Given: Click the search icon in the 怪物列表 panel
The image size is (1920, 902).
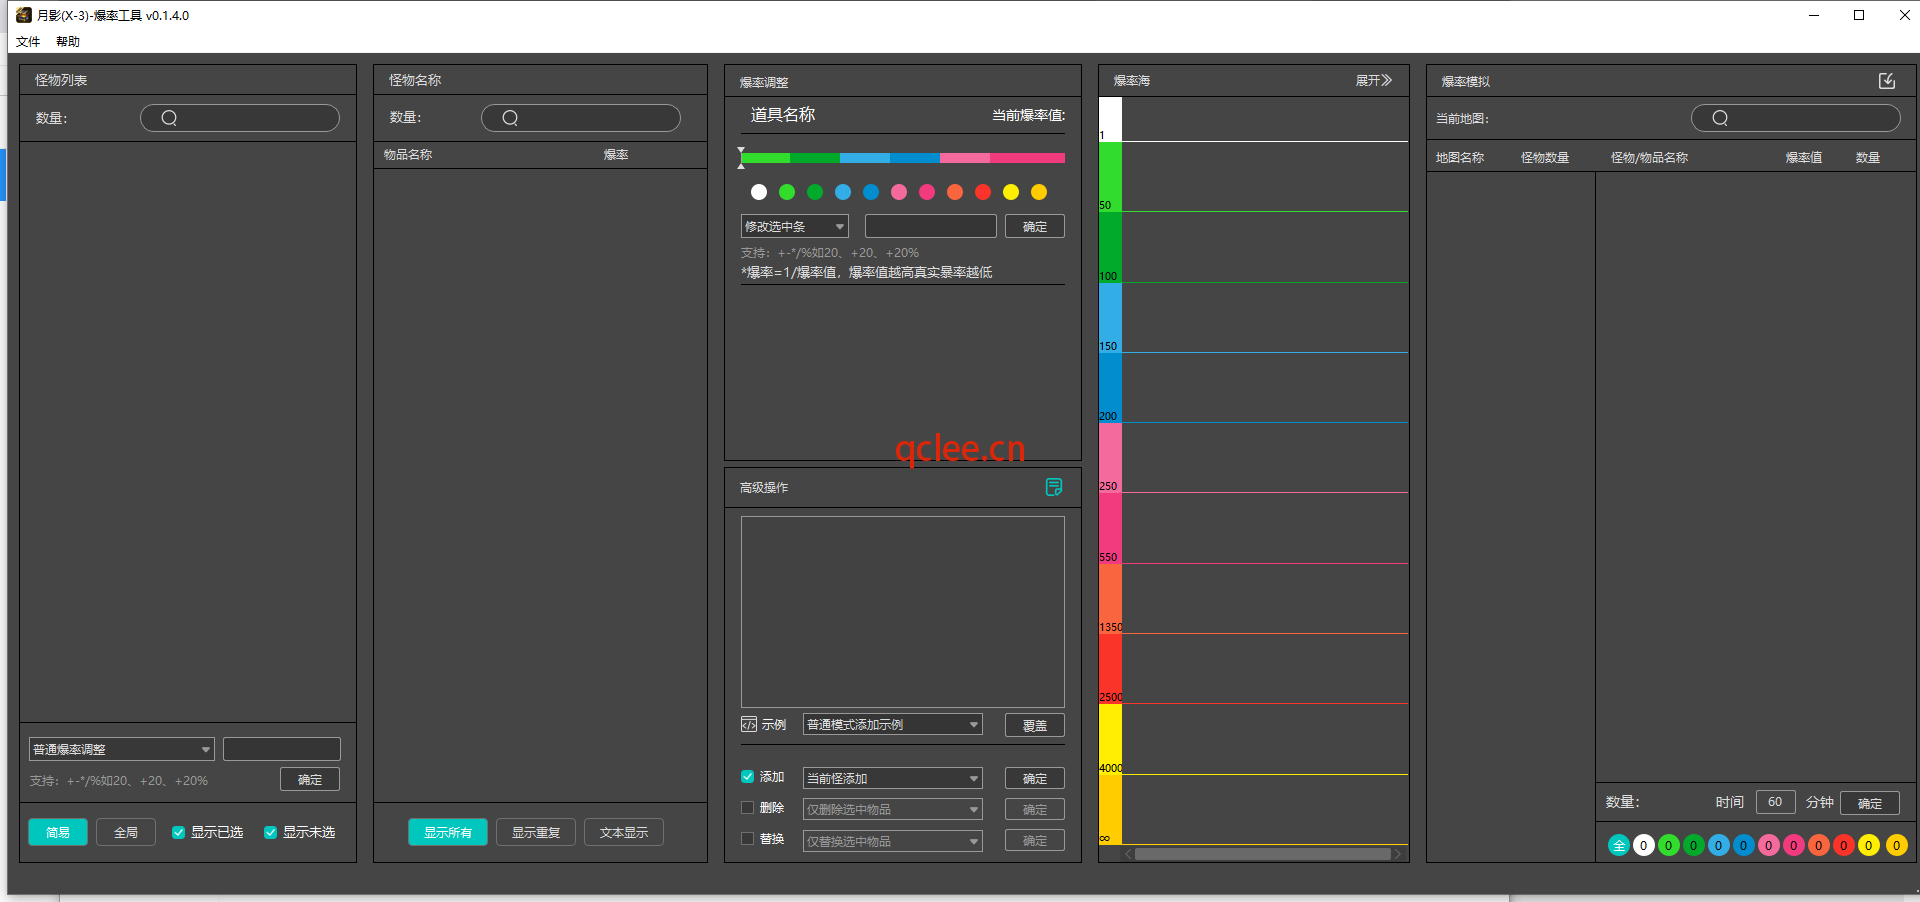Looking at the screenshot, I should tap(169, 118).
